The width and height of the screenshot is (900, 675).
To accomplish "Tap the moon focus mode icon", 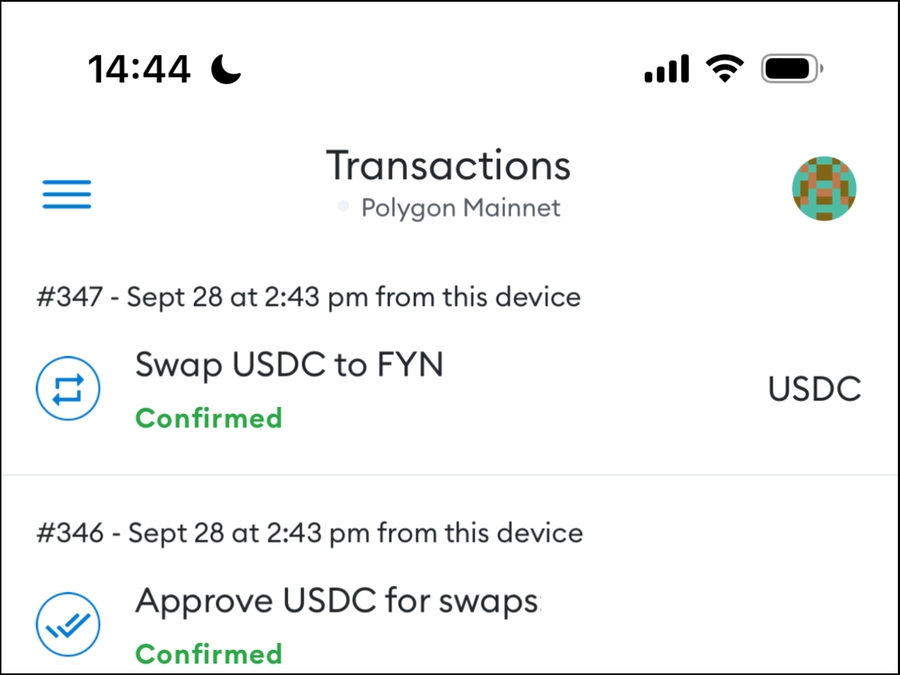I will tap(226, 69).
